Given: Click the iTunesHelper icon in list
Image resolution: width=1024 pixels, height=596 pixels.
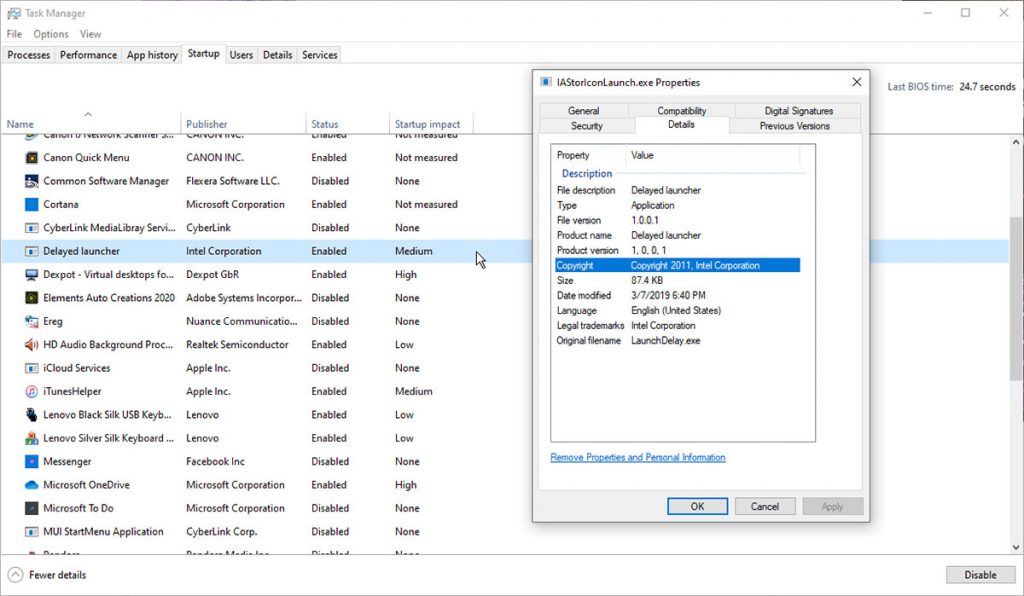Looking at the screenshot, I should [32, 391].
